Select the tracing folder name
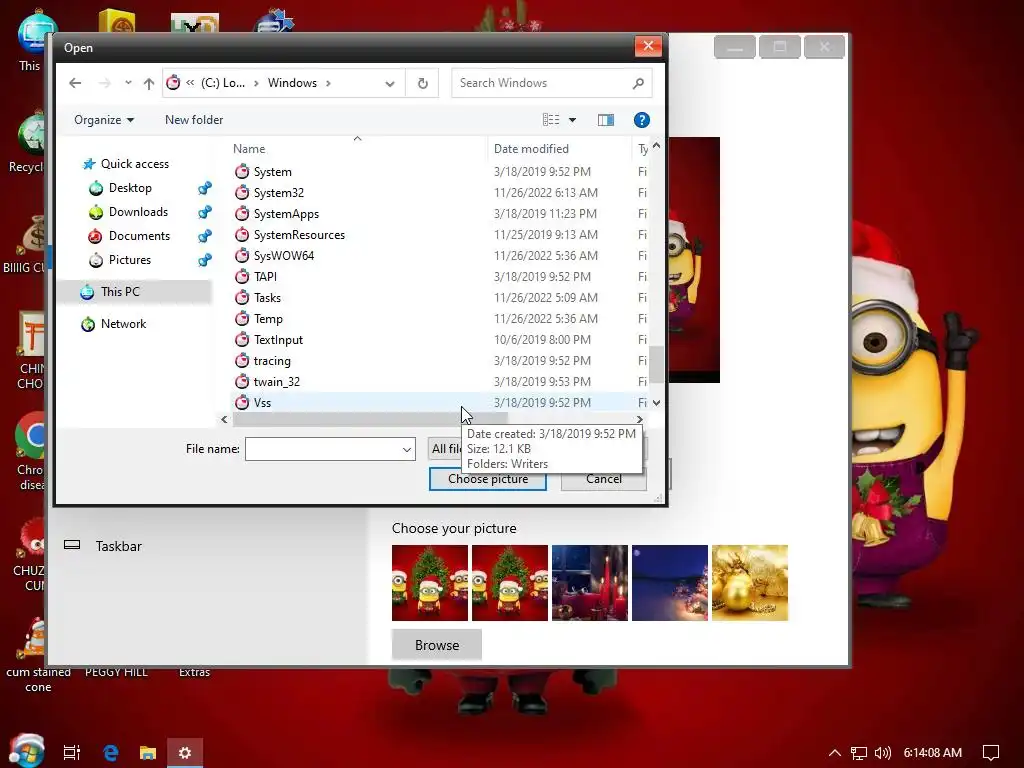 tap(272, 360)
